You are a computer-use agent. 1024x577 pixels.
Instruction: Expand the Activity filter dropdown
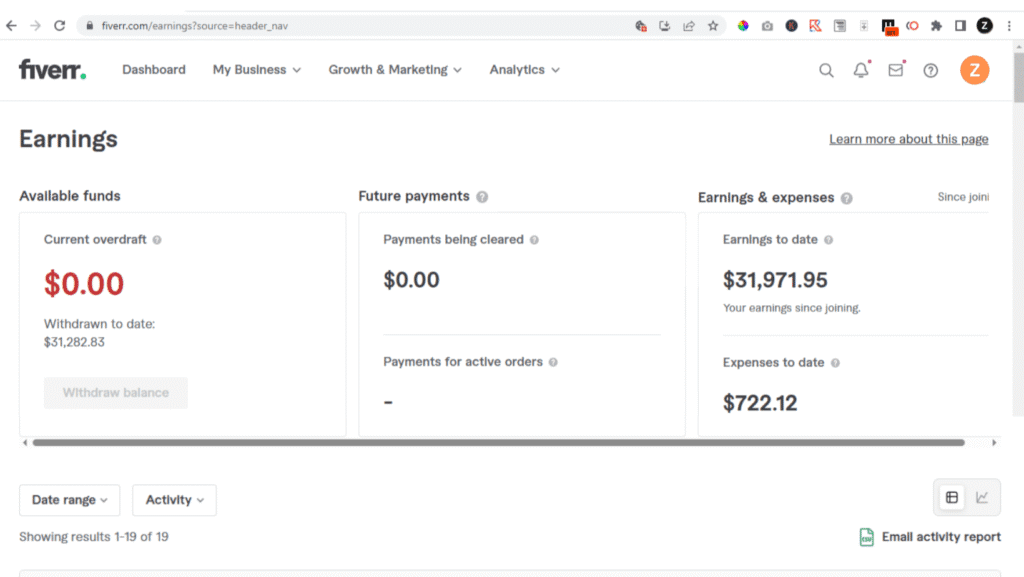(174, 500)
